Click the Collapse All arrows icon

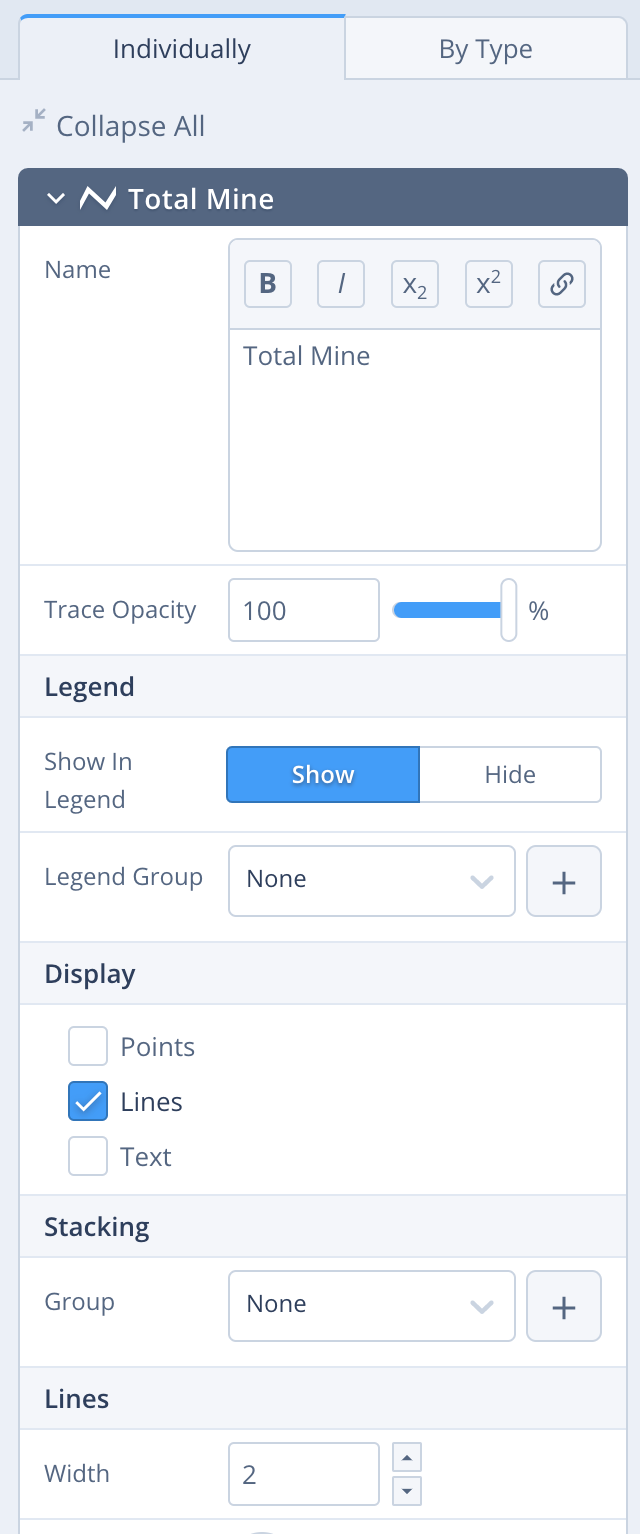coord(34,122)
